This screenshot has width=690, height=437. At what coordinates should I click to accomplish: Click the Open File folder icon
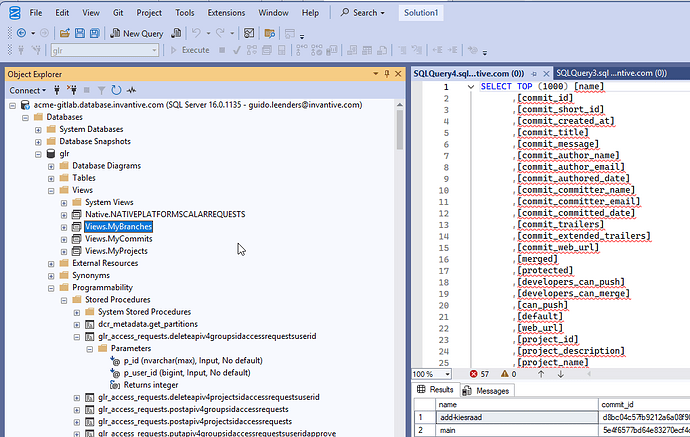[64, 33]
